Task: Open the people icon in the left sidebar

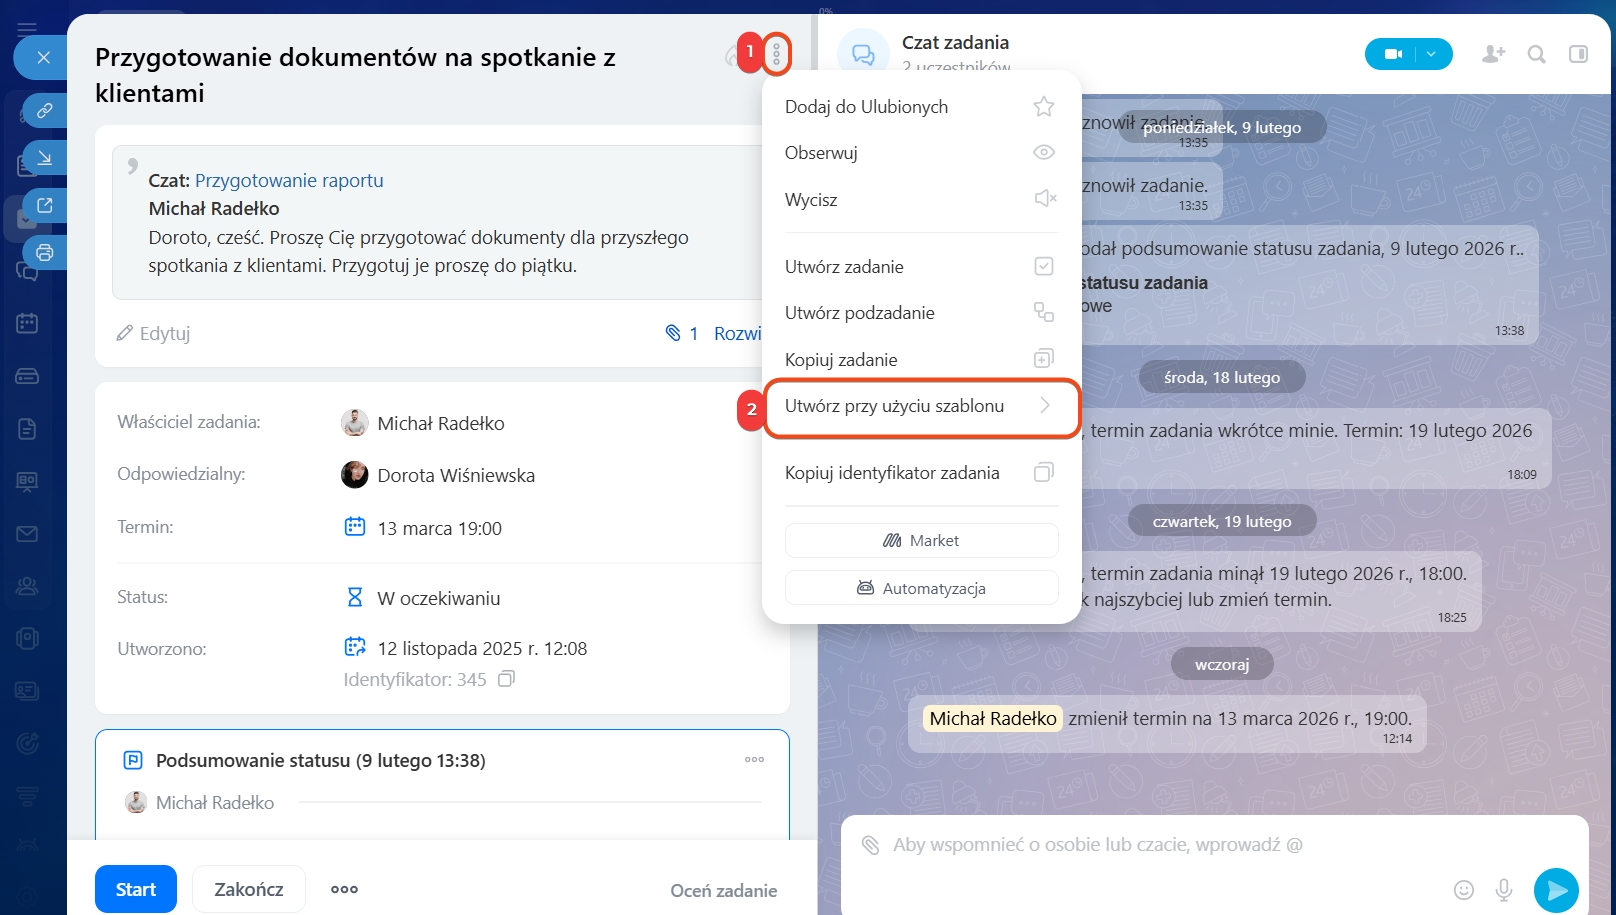Action: [27, 587]
